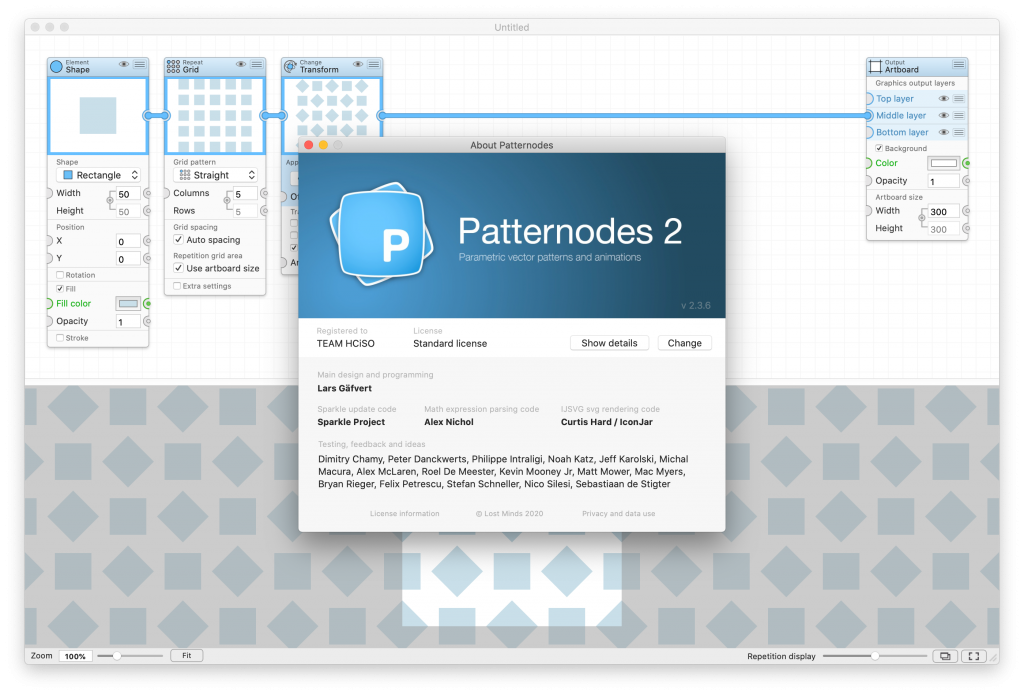Screen dimensions: 1024x695
Task: Open the Artboard node menu icon
Action: point(958,64)
